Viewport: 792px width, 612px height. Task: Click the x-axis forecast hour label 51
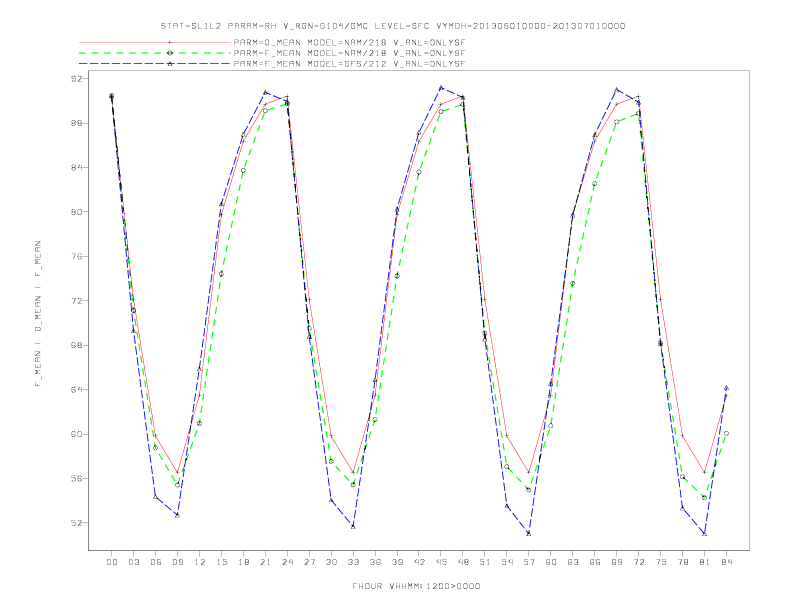point(485,562)
